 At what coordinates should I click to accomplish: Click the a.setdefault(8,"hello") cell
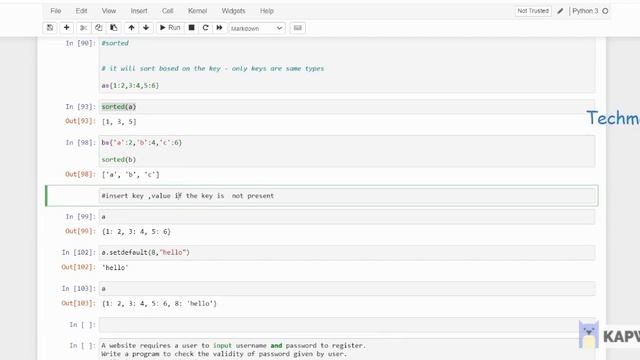tap(347, 253)
